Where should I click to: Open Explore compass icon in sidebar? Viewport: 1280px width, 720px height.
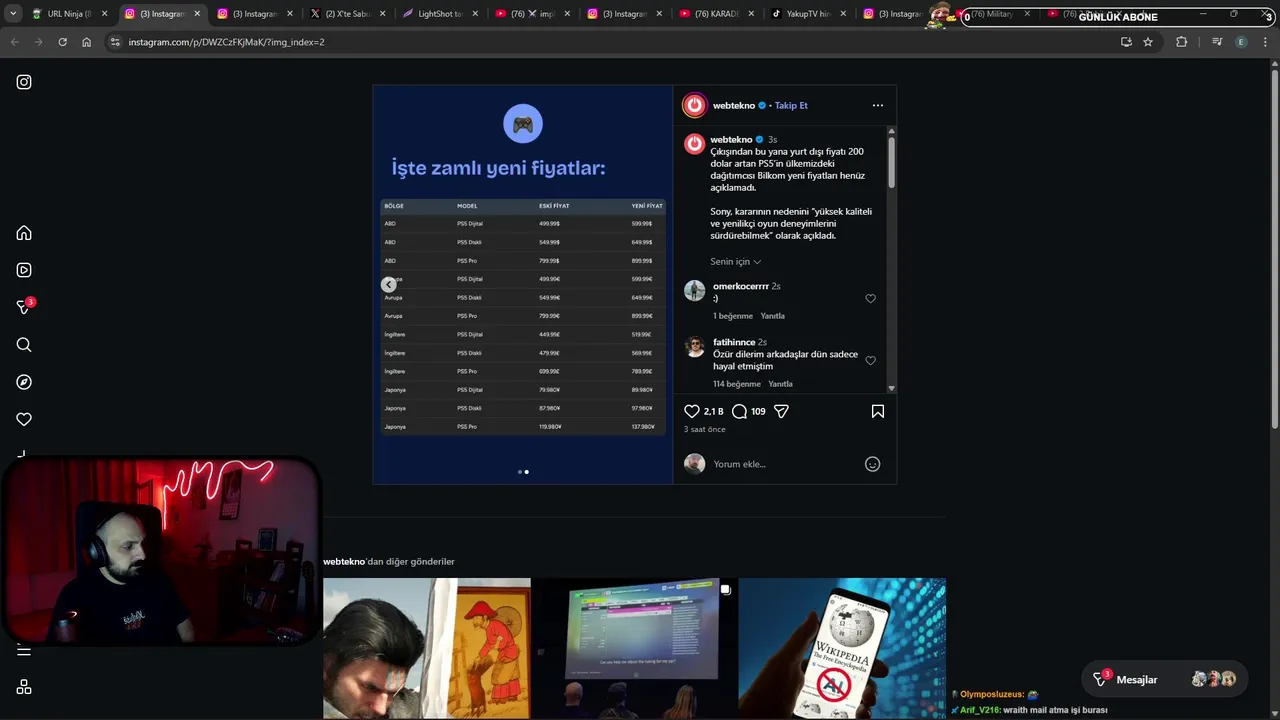(x=24, y=382)
